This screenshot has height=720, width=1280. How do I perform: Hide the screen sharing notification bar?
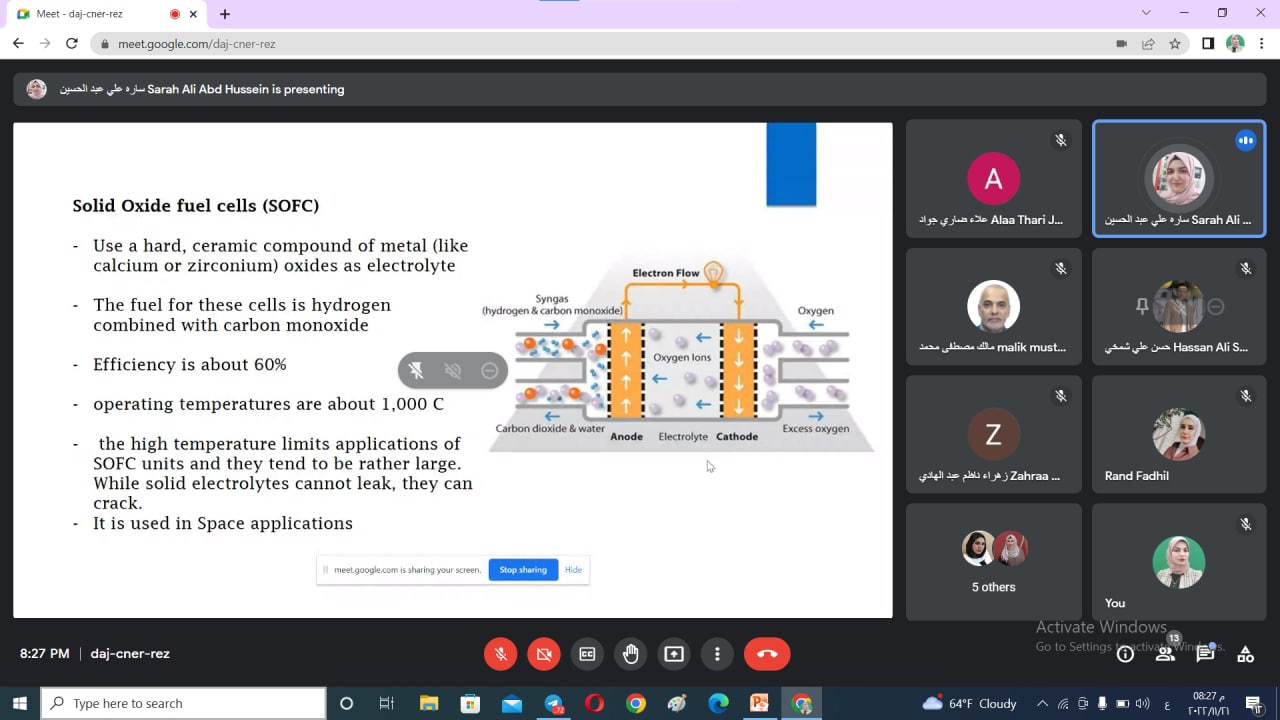coord(573,570)
